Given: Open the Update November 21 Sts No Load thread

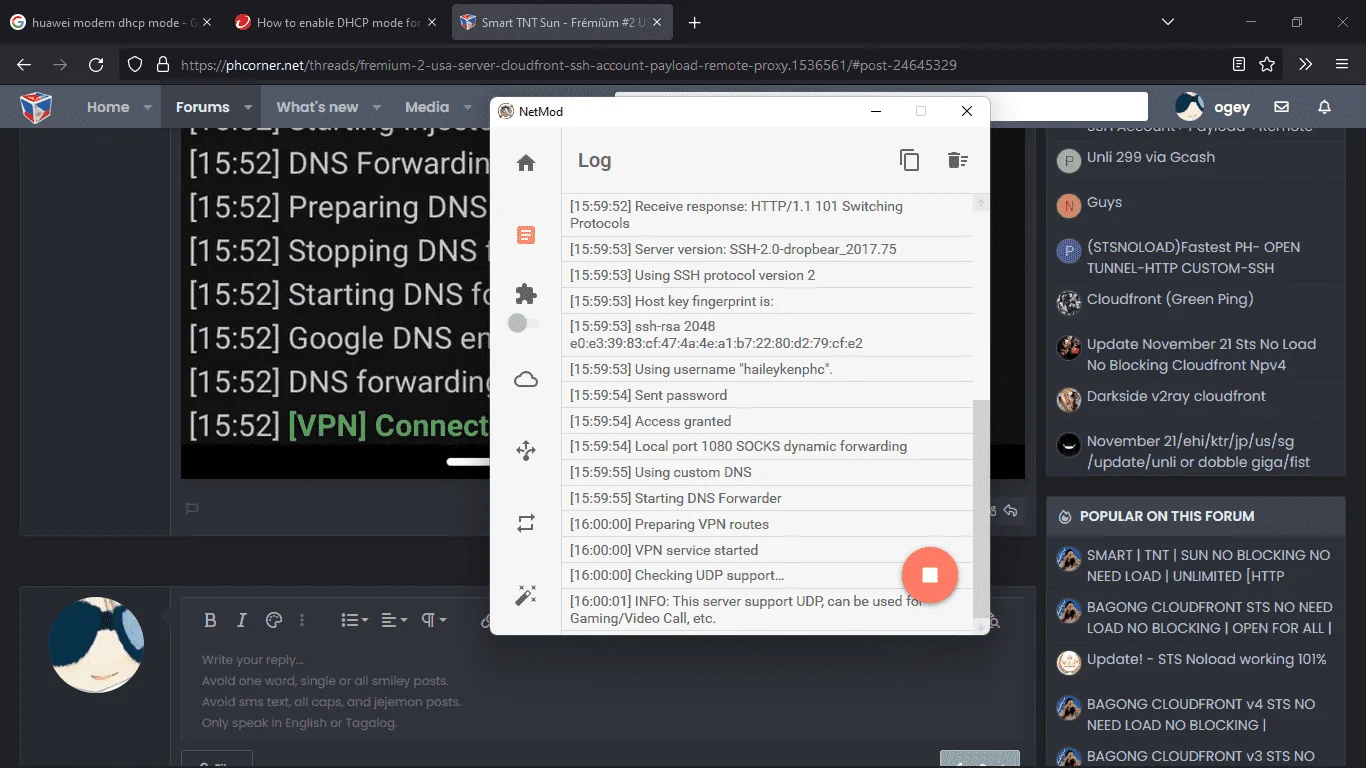Looking at the screenshot, I should 1201,354.
